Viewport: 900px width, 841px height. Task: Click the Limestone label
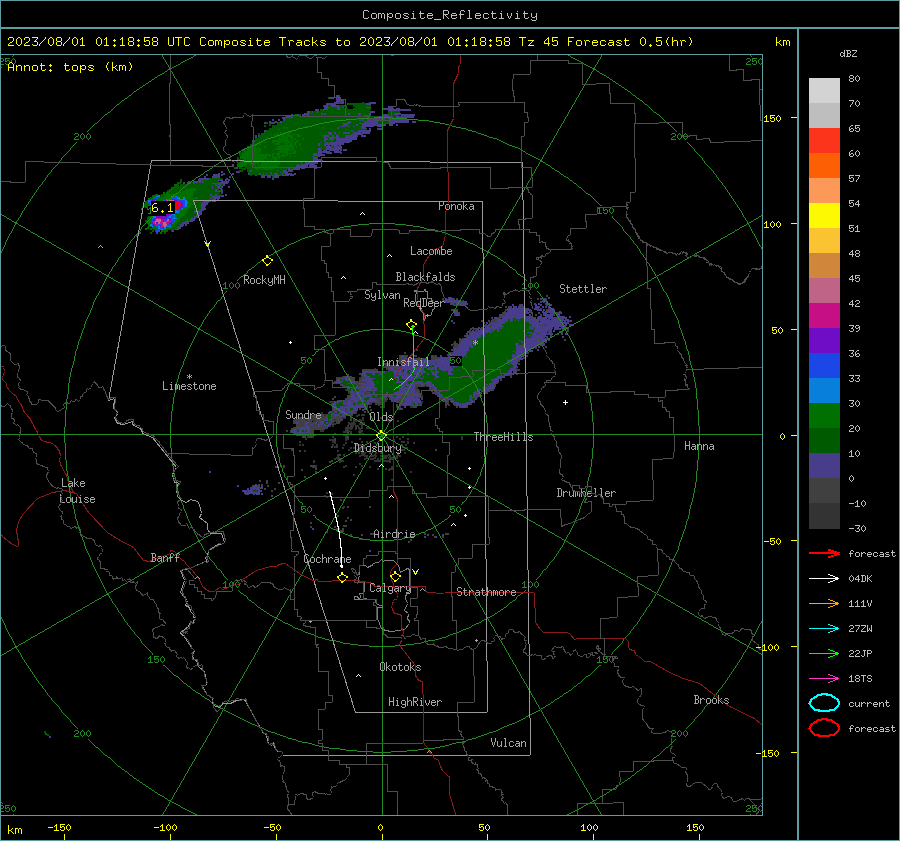(189, 386)
